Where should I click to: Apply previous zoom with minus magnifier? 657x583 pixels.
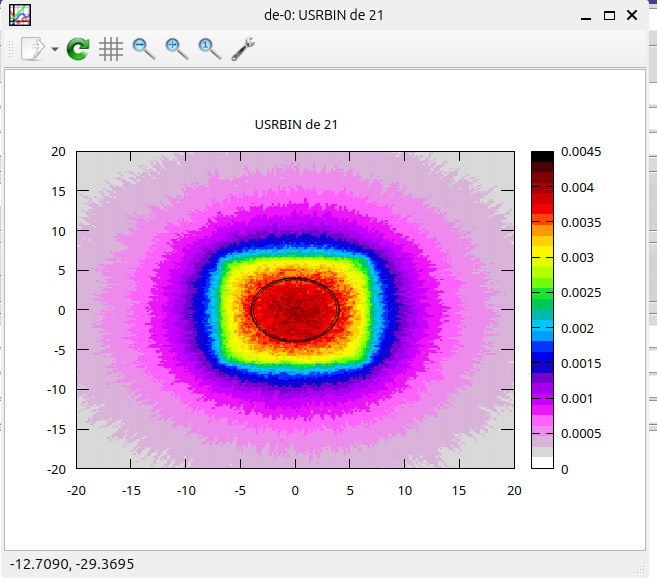click(x=144, y=48)
